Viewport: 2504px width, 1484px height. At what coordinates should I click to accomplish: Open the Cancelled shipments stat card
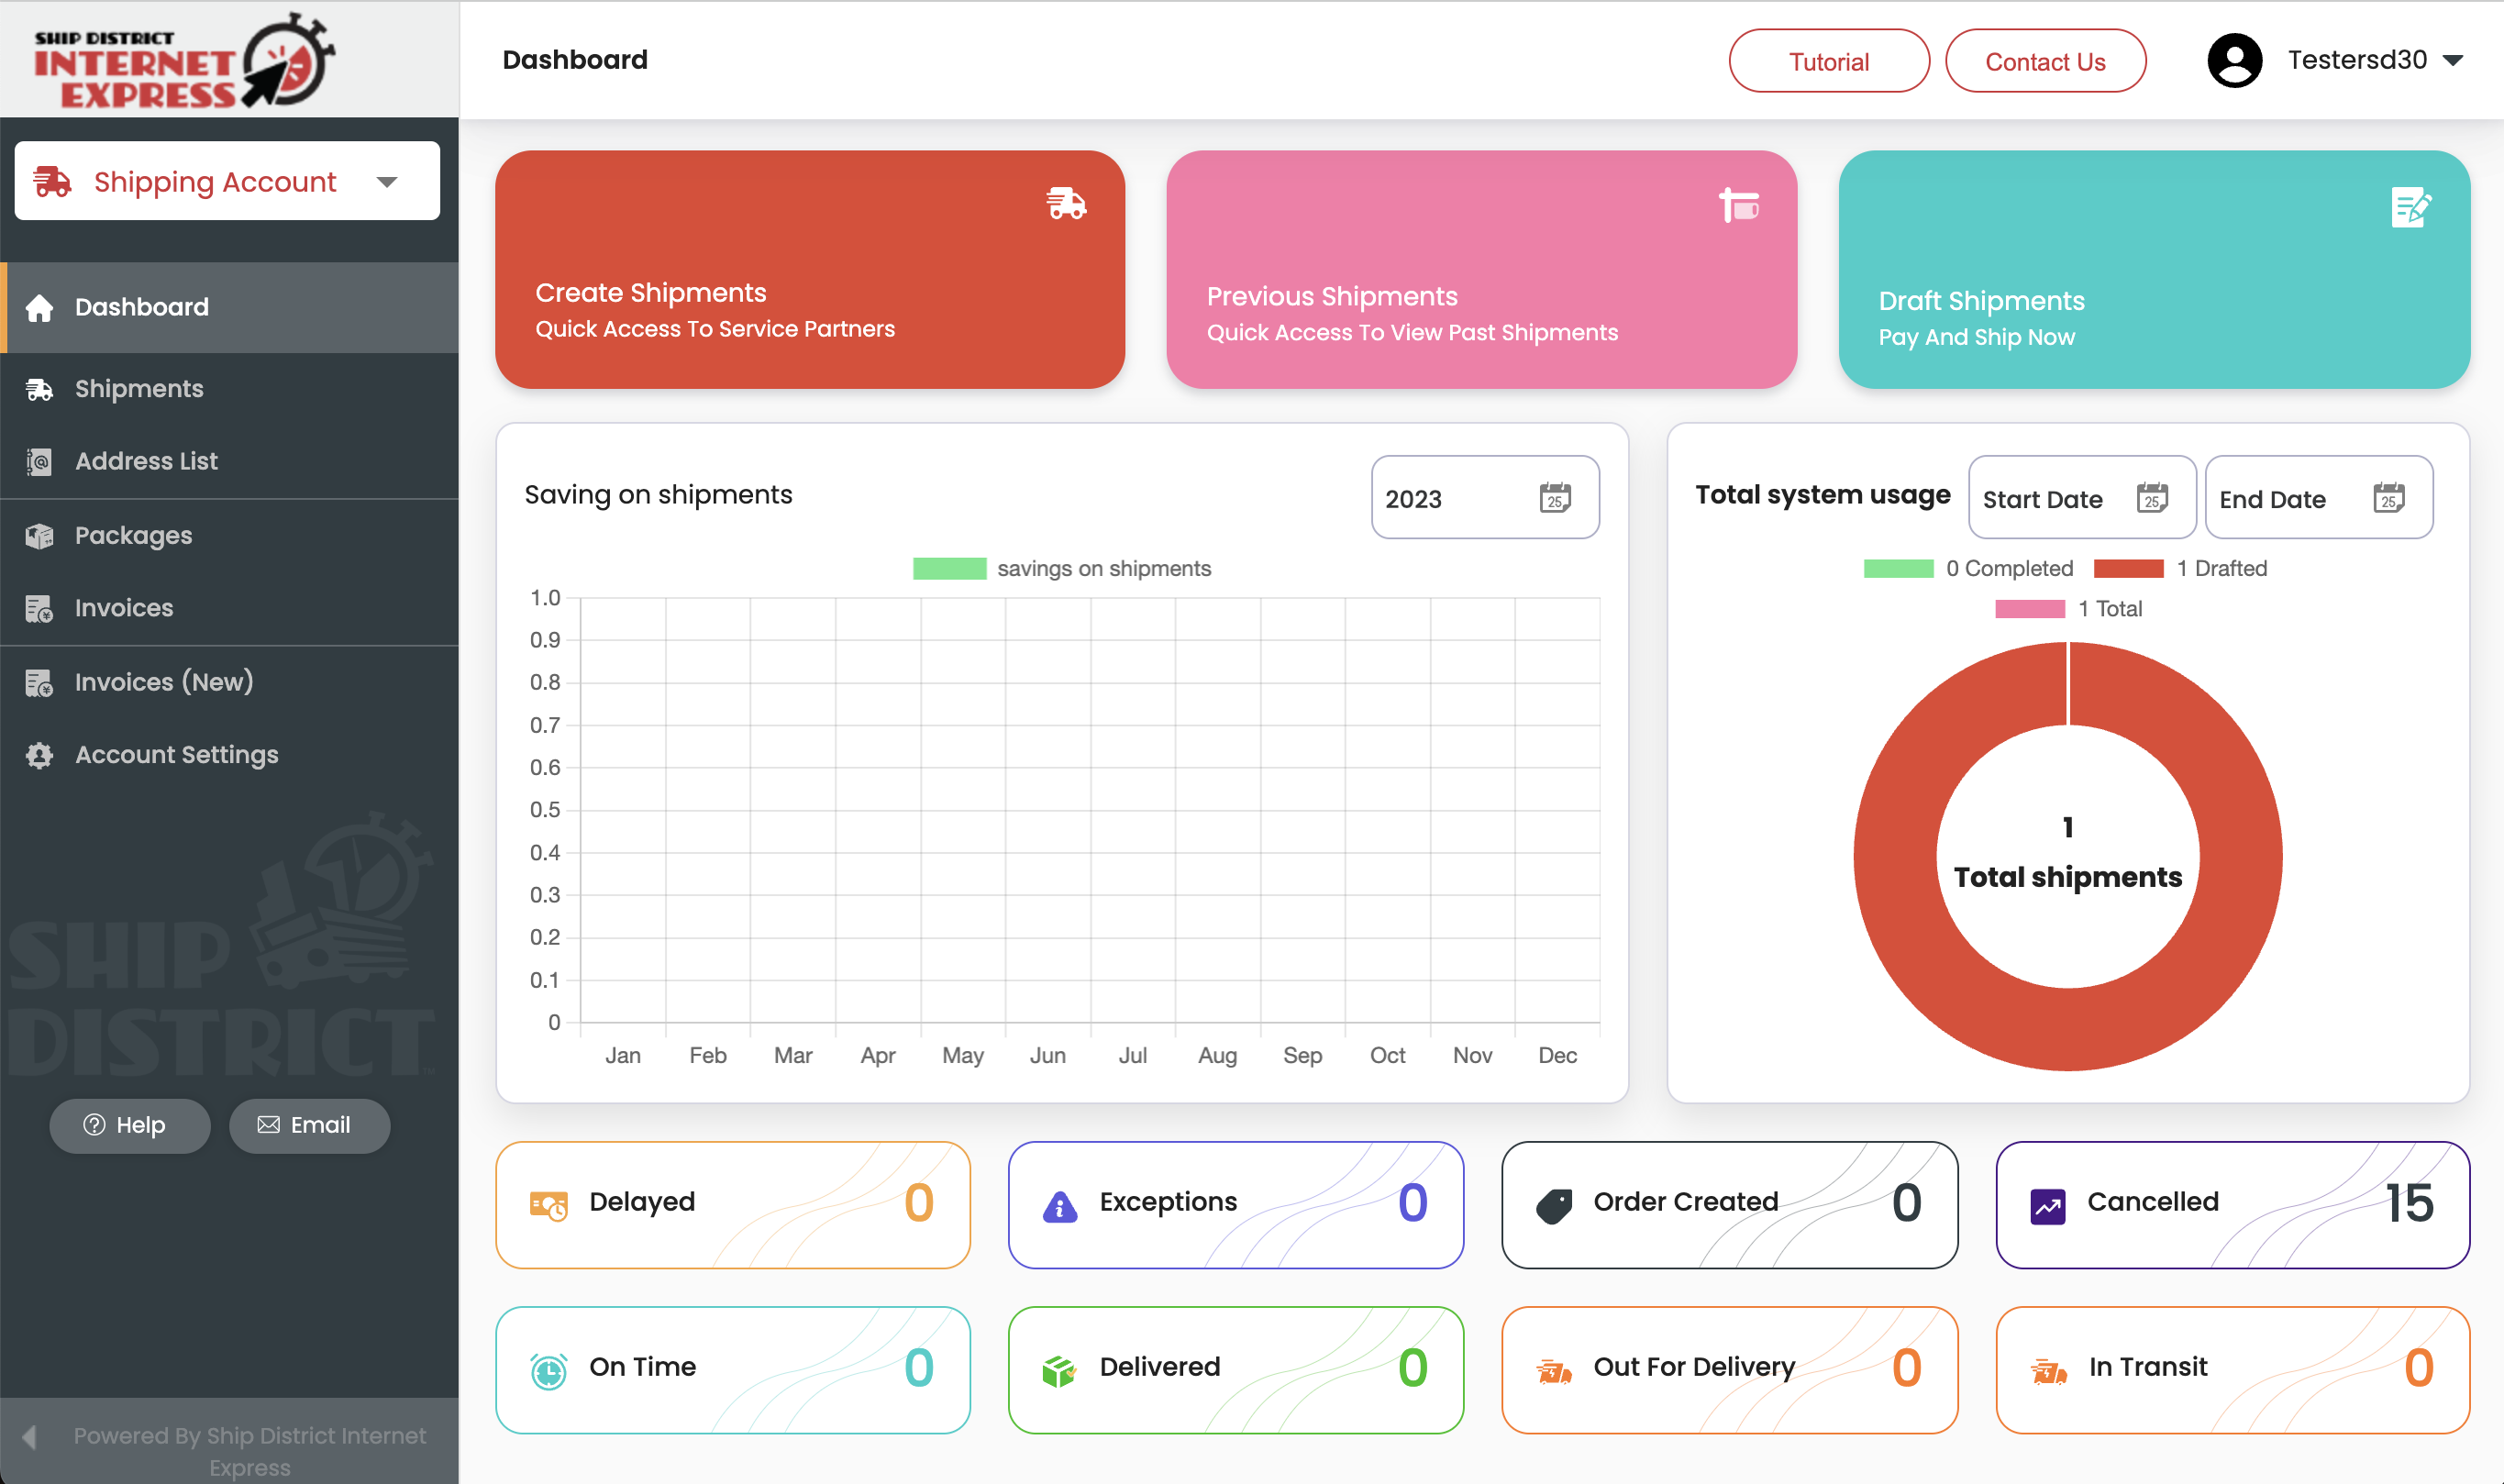(2232, 1204)
